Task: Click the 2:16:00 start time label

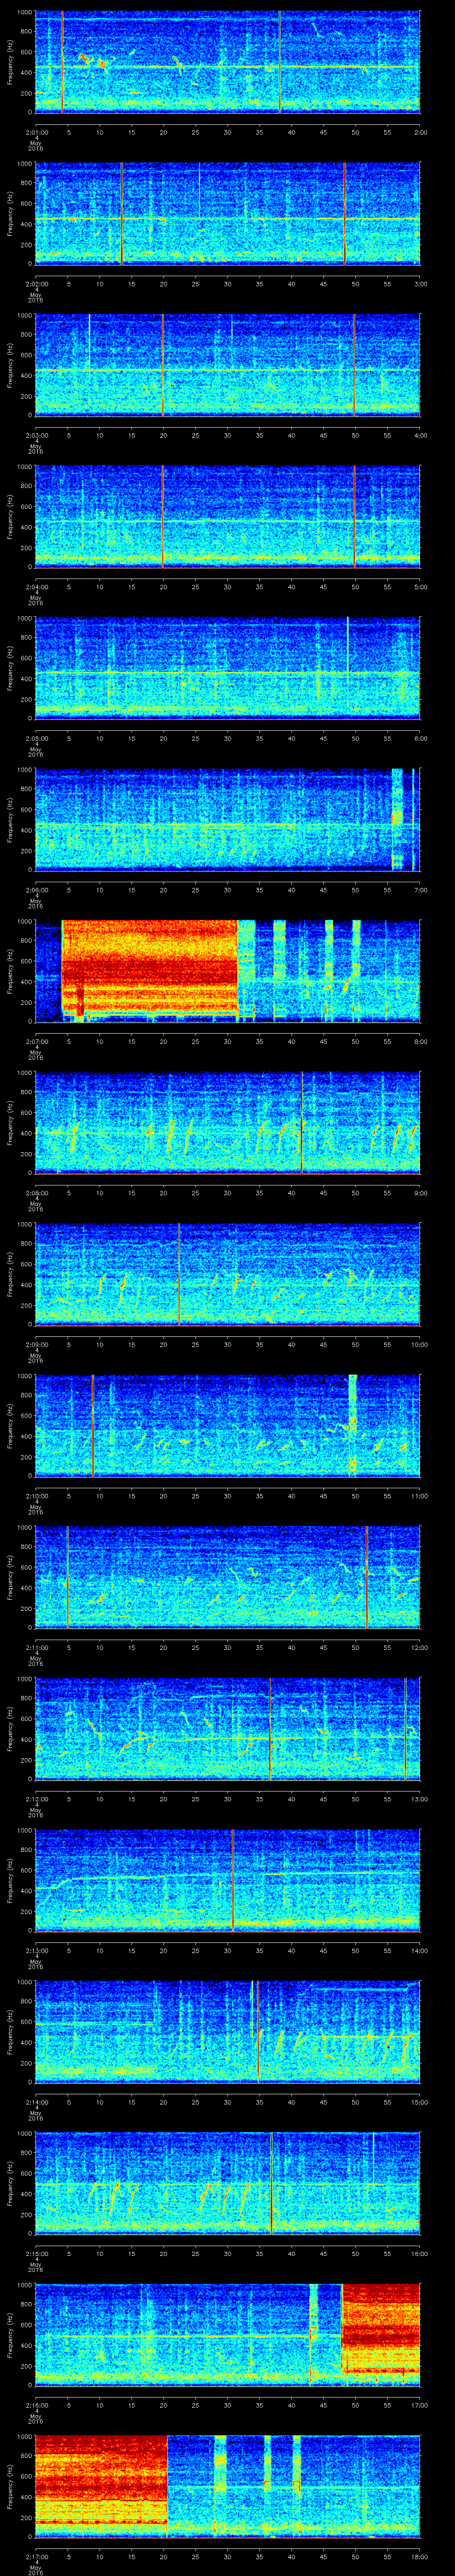Action: point(36,2404)
